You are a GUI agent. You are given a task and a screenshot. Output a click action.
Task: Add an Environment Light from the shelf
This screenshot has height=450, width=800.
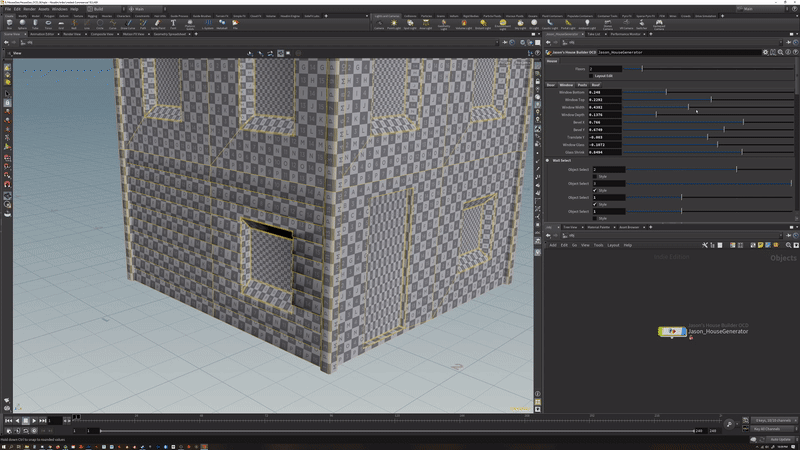tap(503, 24)
